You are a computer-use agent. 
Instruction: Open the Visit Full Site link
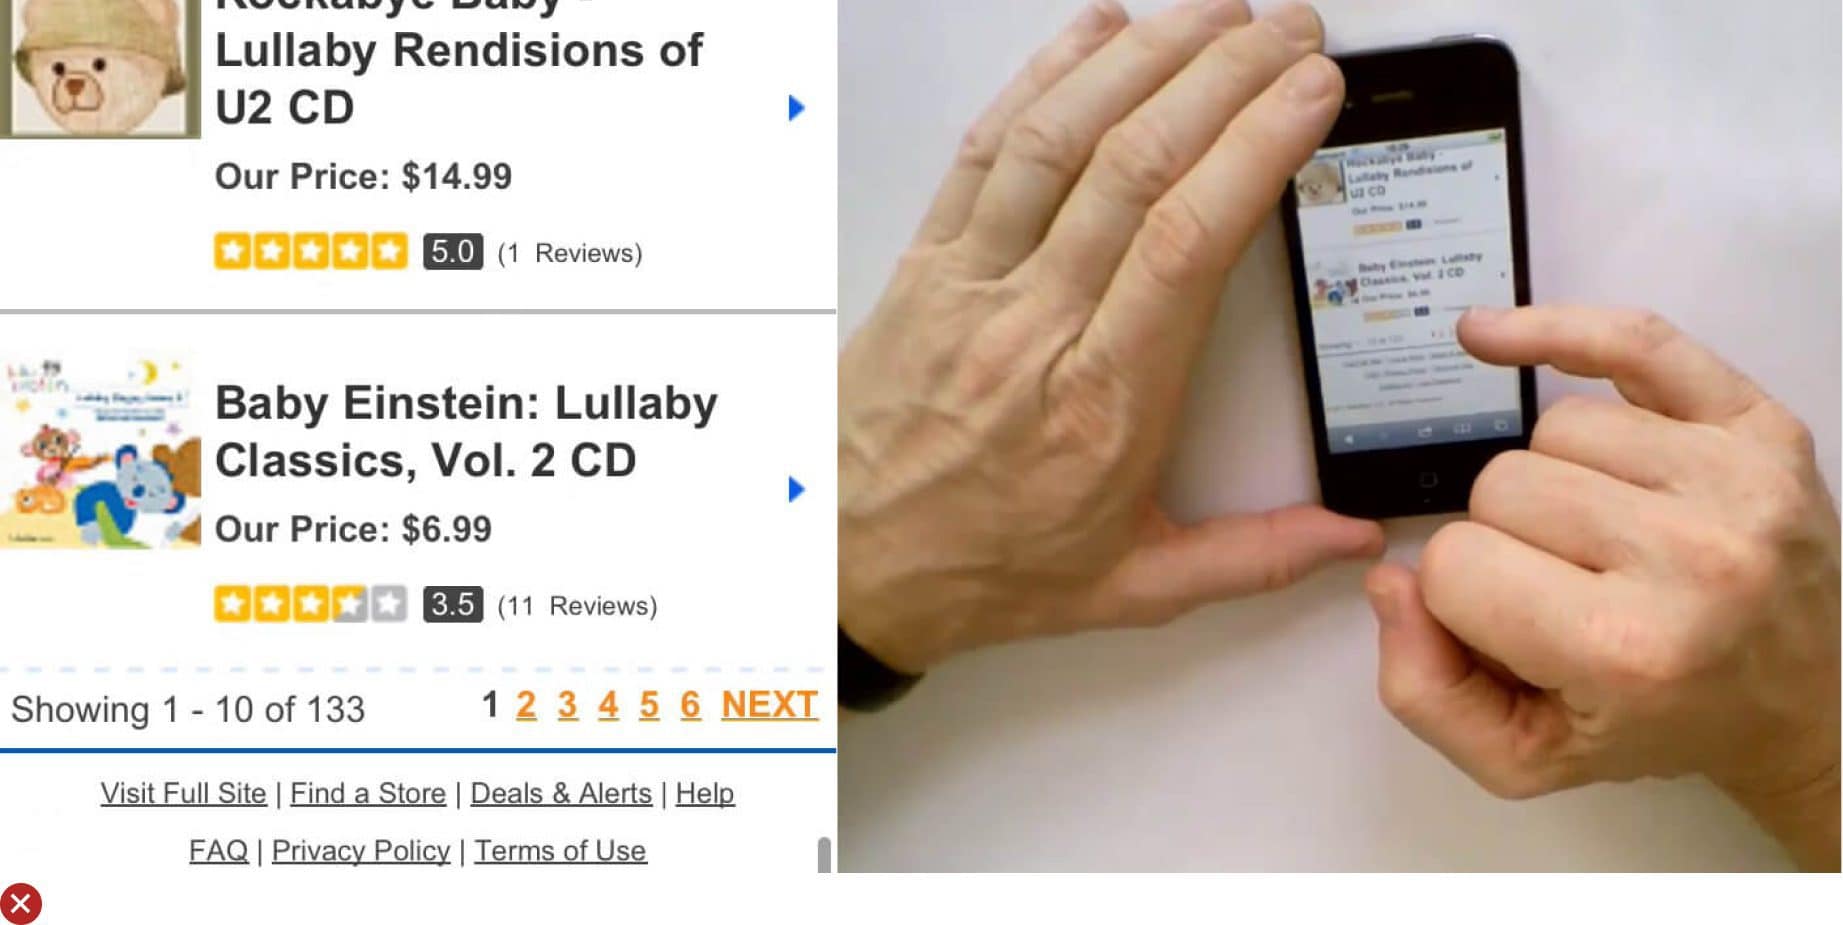coord(183,793)
